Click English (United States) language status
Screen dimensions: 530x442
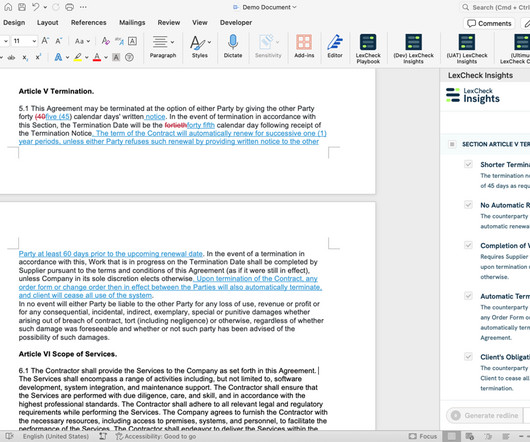pyautogui.click(x=56, y=436)
